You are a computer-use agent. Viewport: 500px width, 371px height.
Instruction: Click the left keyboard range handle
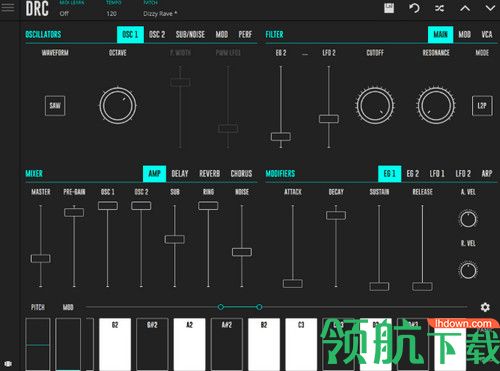(x=221, y=307)
